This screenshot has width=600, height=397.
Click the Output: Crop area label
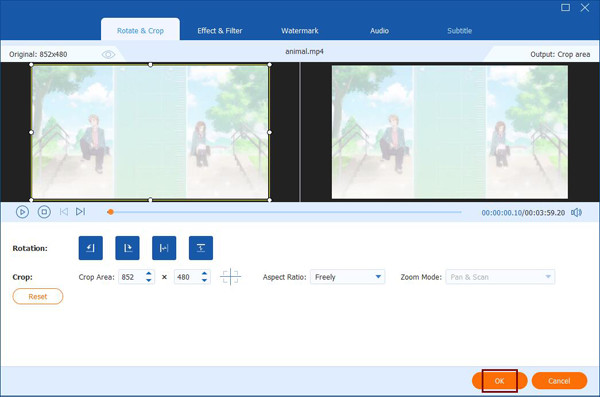coord(560,54)
